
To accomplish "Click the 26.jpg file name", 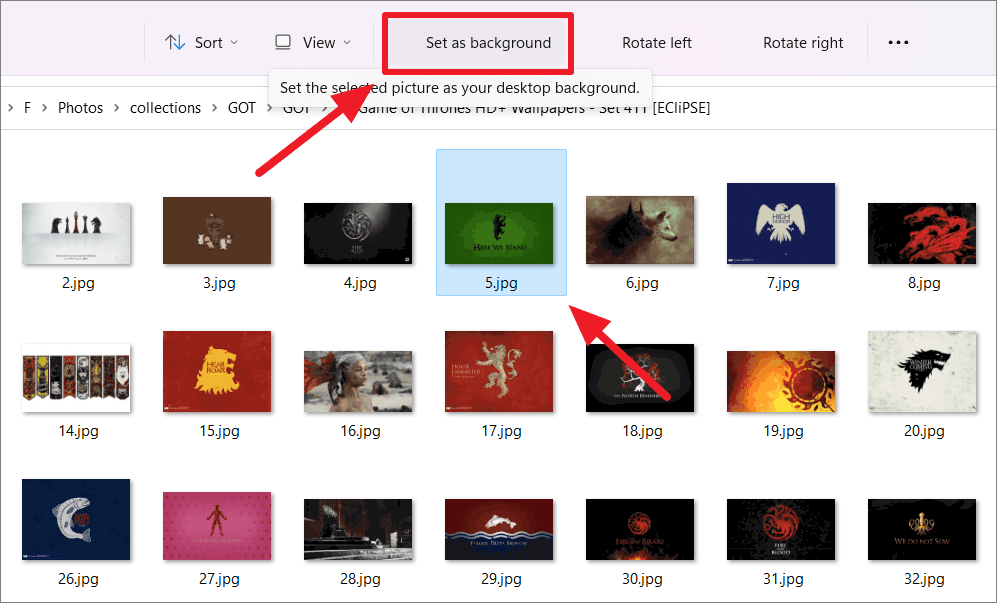I will [x=78, y=579].
